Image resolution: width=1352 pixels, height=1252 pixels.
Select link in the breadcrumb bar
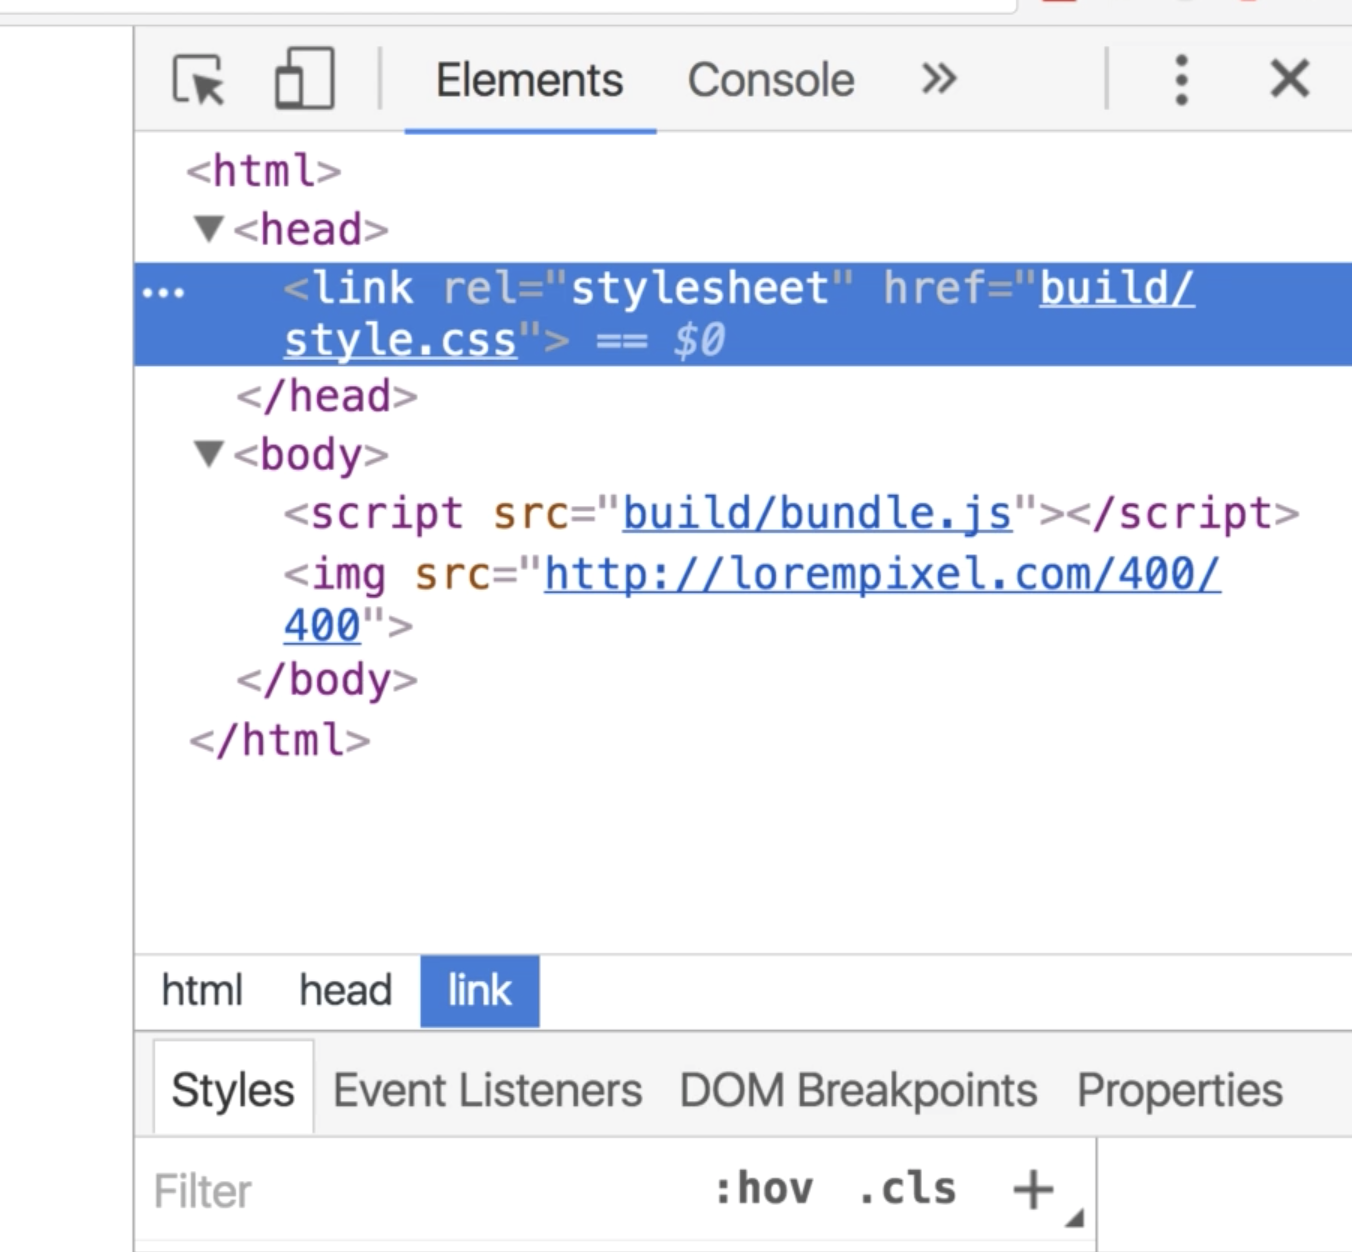[480, 991]
